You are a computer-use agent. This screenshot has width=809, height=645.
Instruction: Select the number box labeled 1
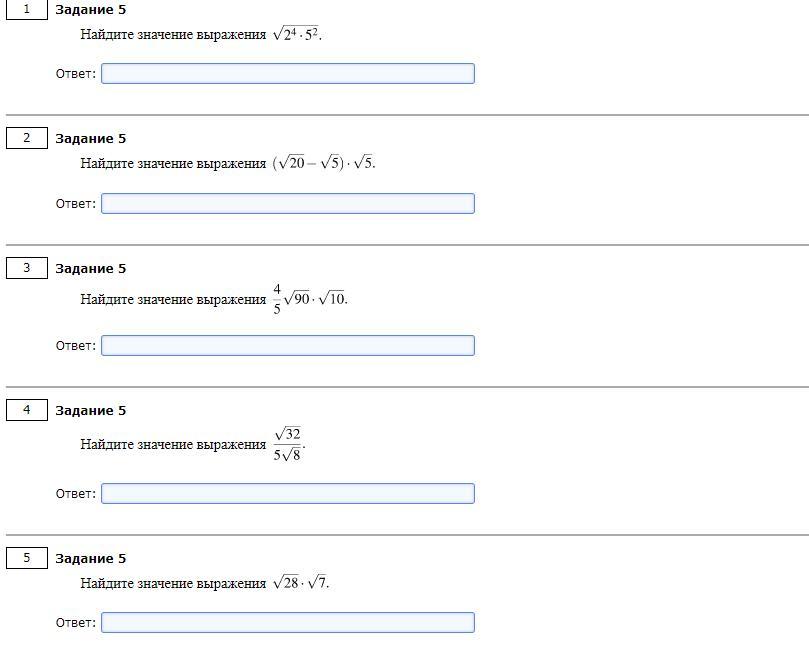point(27,9)
